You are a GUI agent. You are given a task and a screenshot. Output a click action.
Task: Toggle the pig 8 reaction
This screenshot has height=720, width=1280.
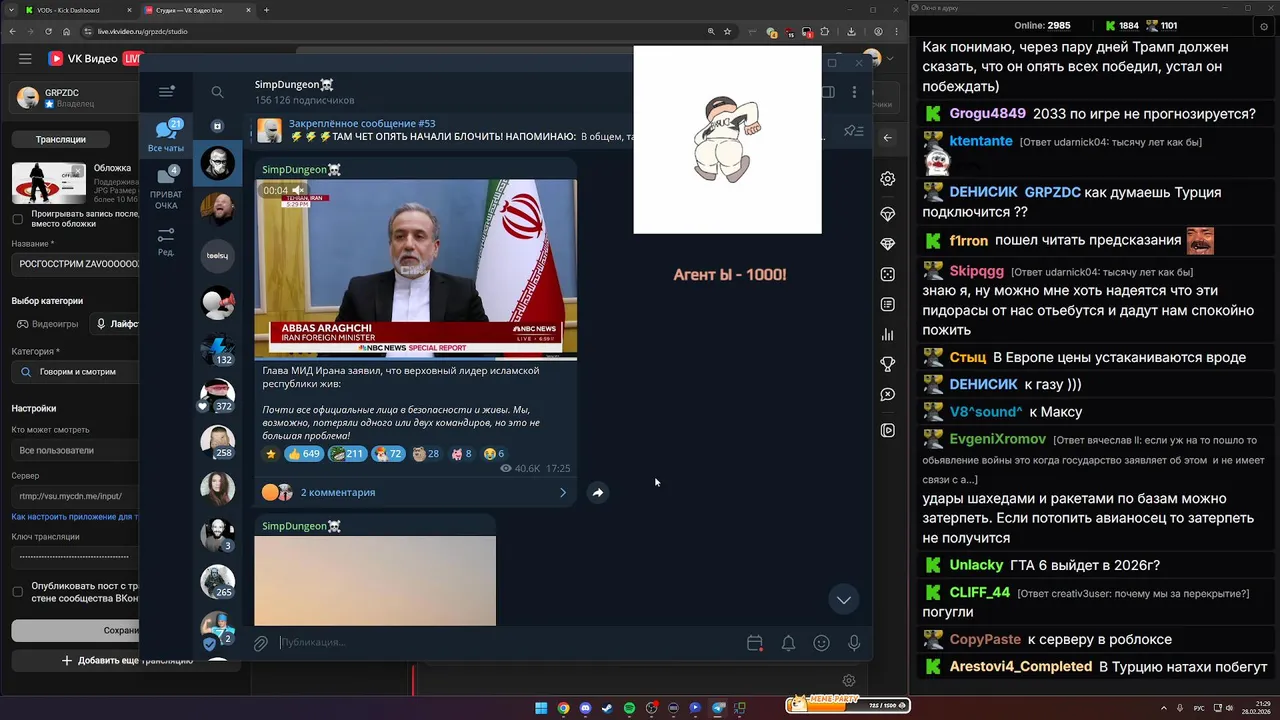[461, 454]
